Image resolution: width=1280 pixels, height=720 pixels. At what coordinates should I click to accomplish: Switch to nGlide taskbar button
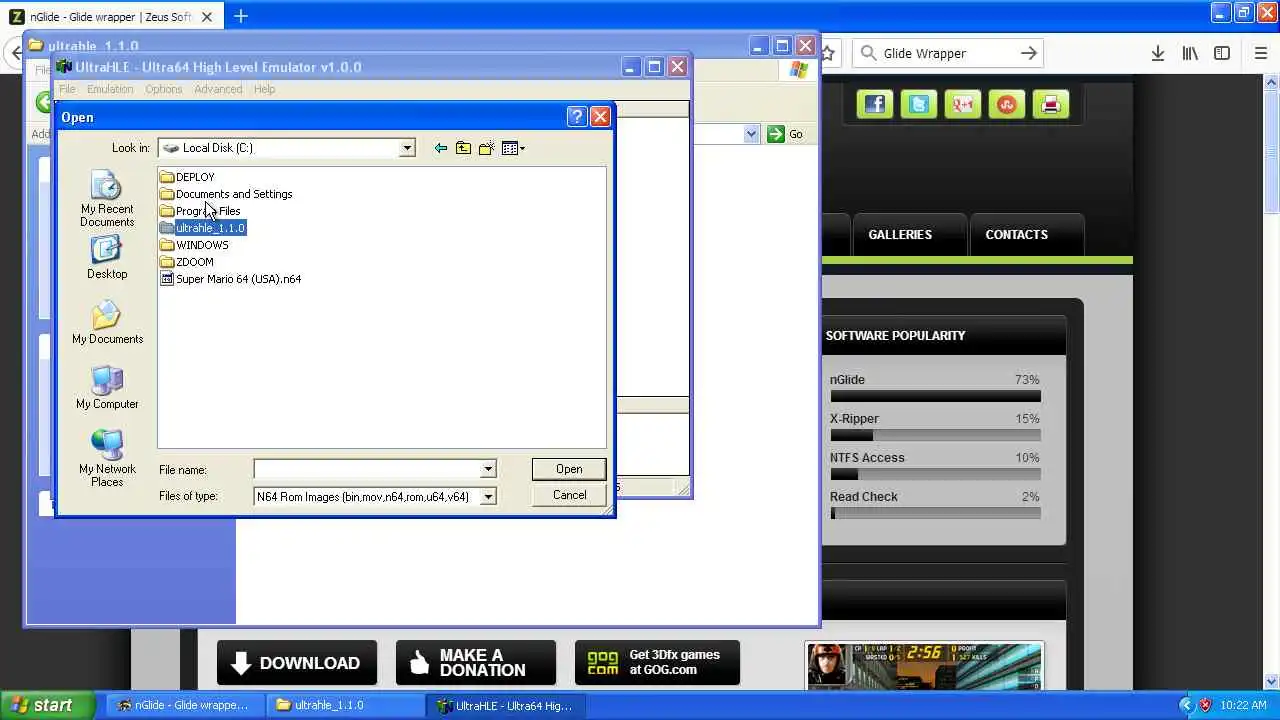184,705
